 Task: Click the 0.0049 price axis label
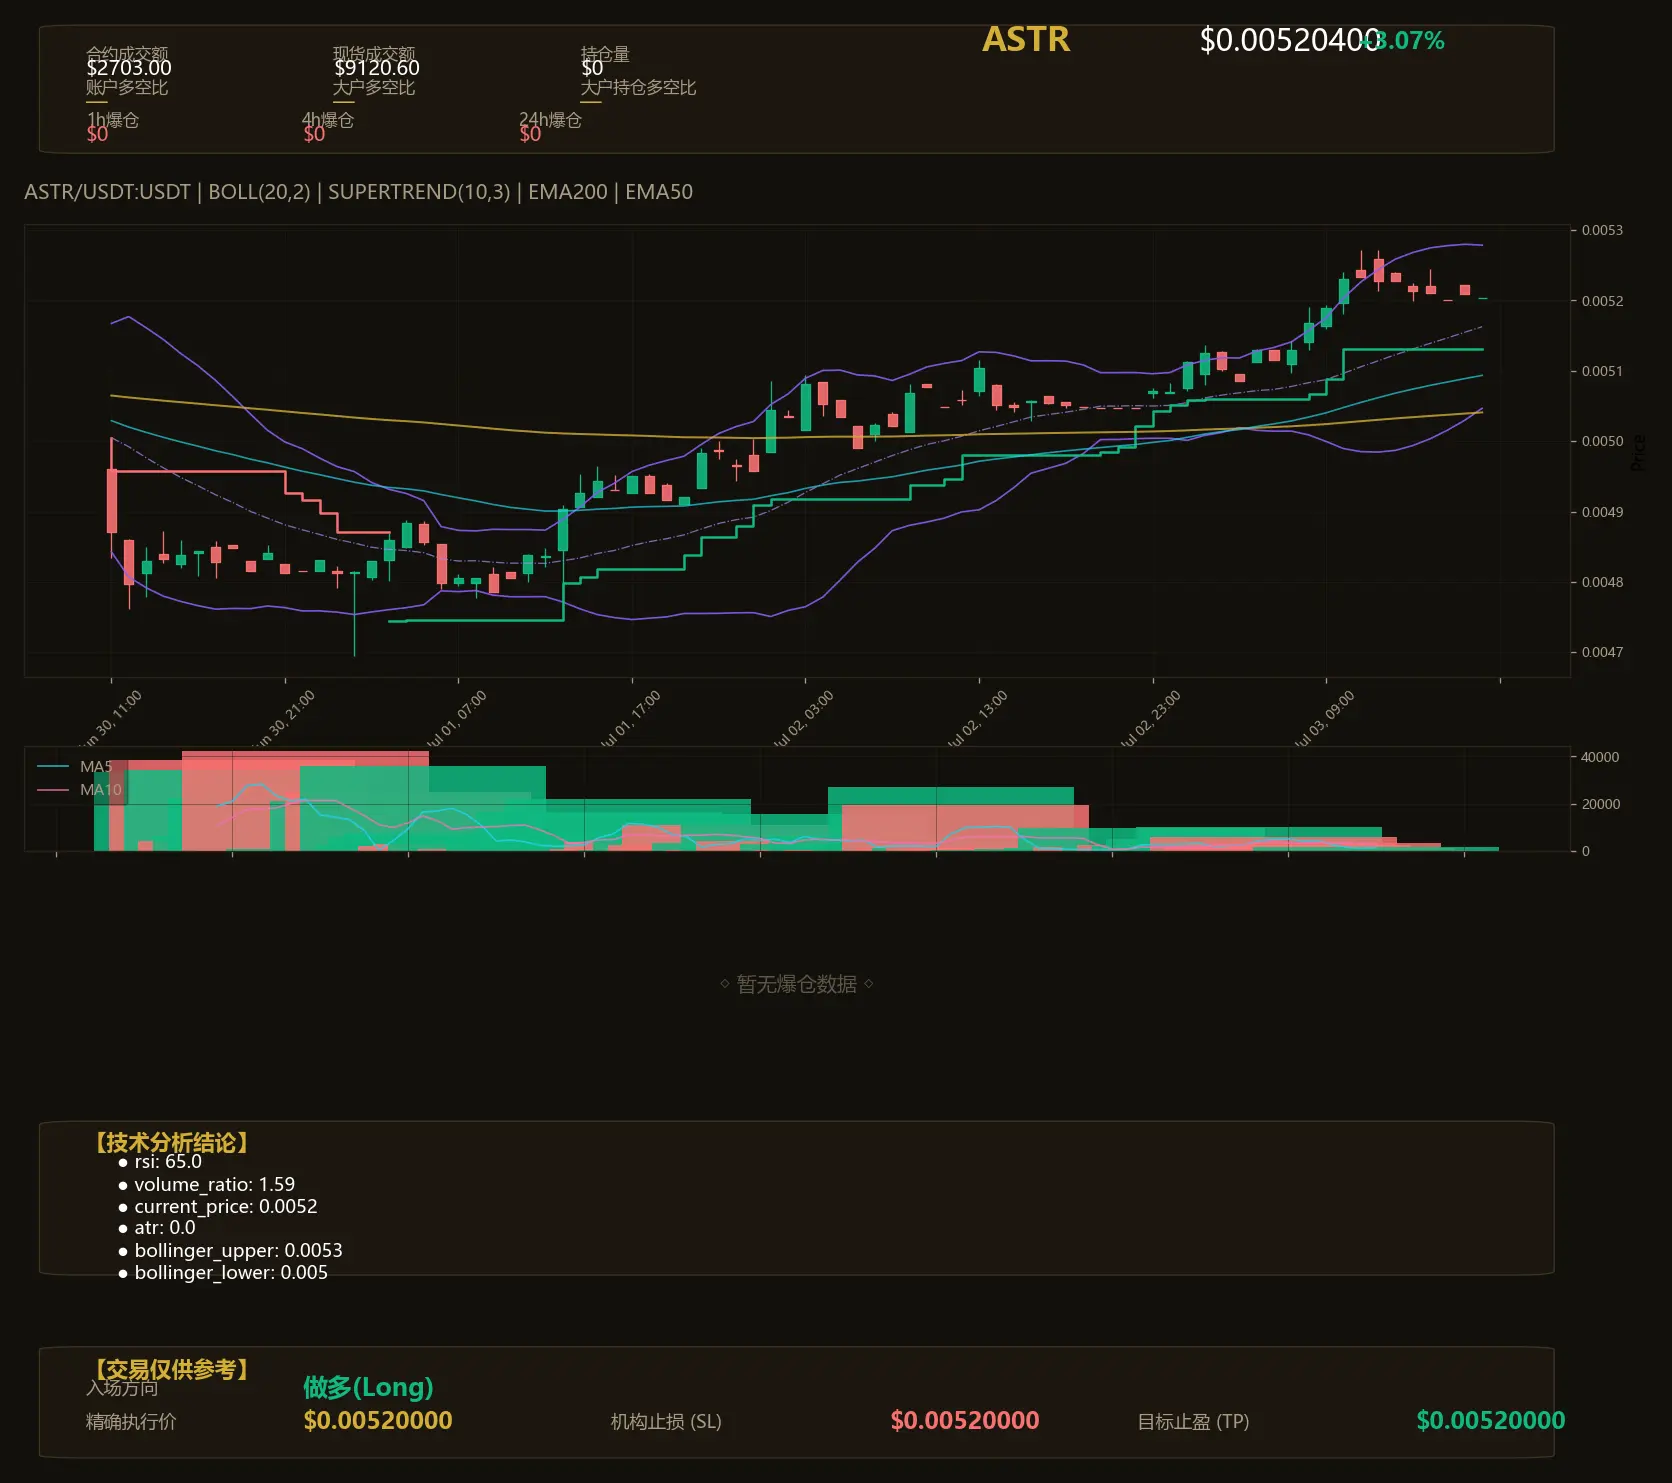[x=1602, y=512]
